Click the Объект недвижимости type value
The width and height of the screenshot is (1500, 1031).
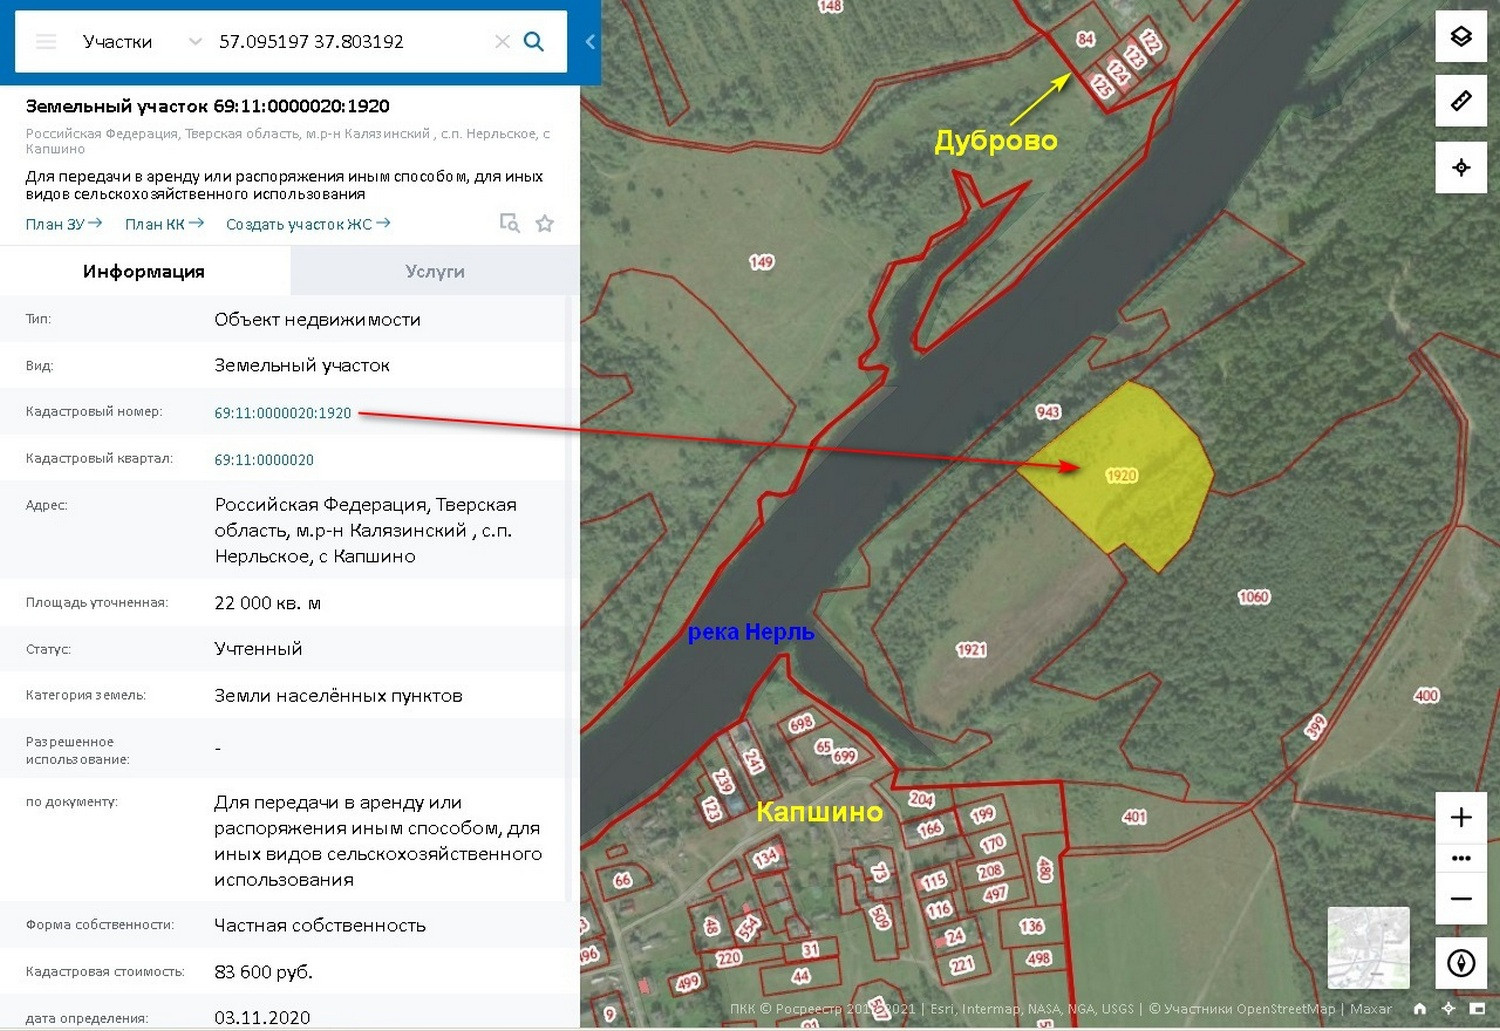[x=317, y=320]
